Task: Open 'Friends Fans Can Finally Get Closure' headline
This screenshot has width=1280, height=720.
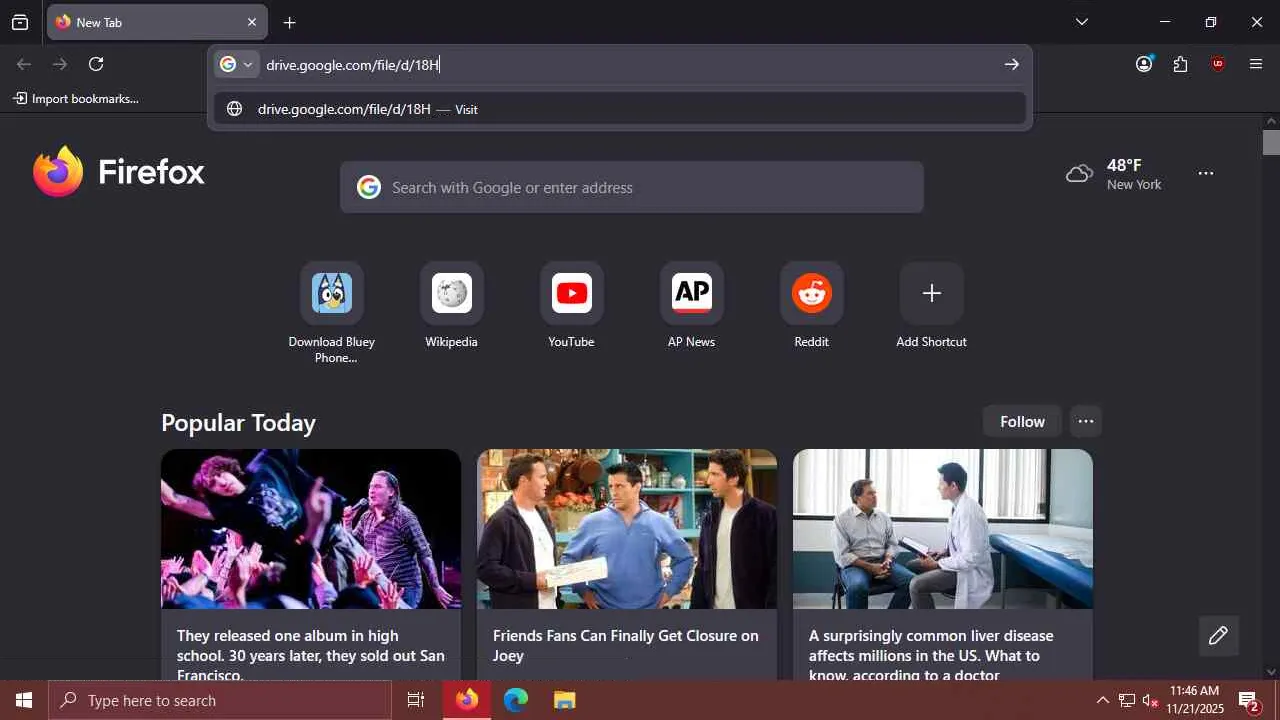Action: point(626,646)
